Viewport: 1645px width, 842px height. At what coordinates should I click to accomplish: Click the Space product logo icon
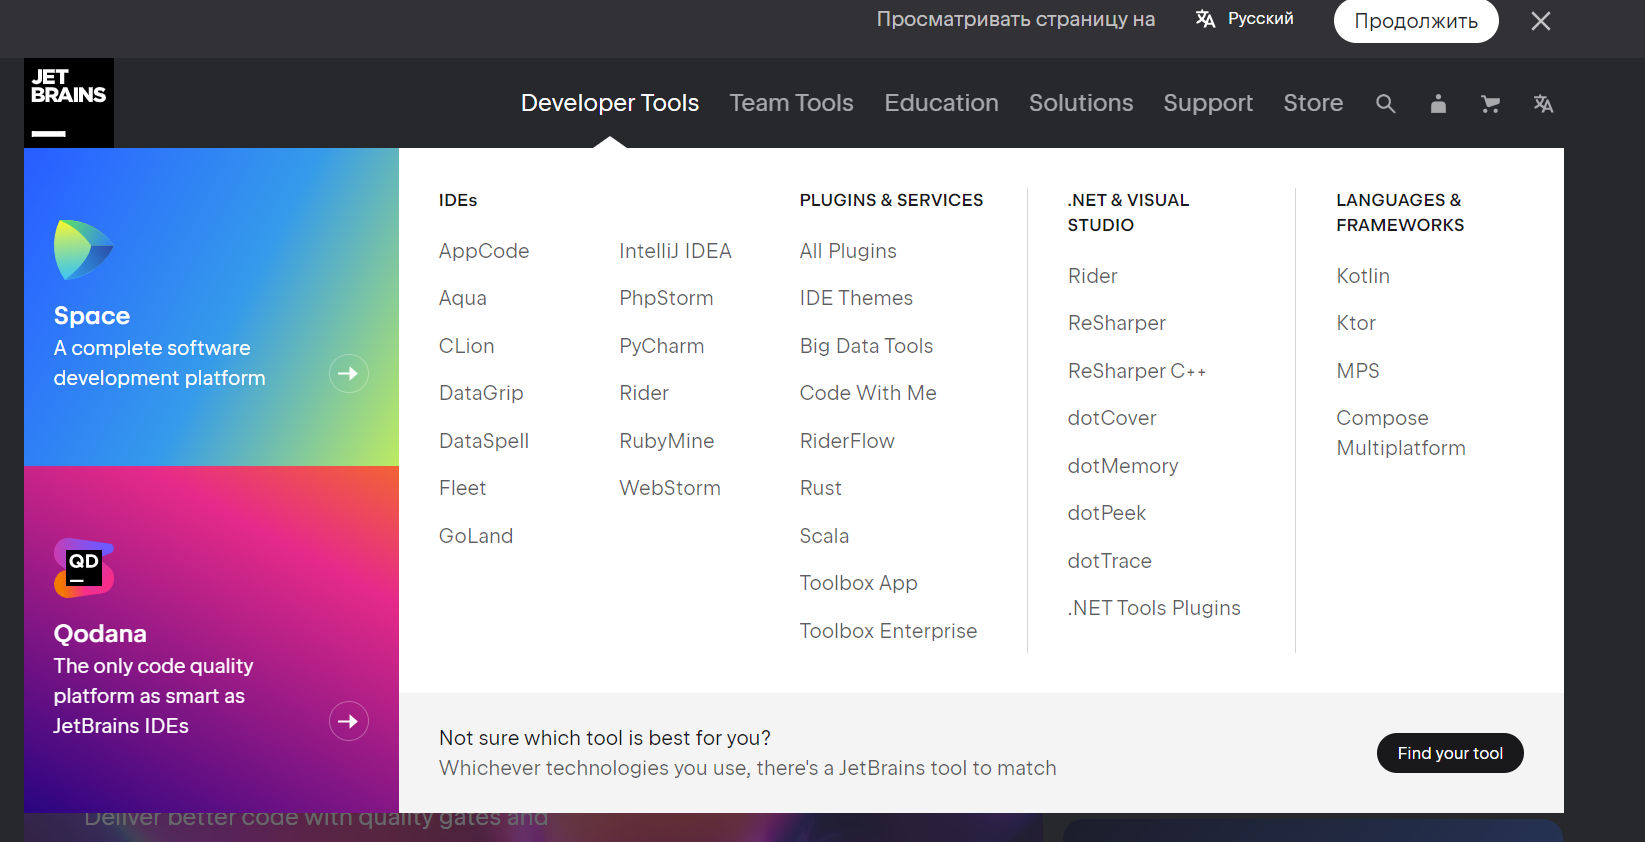83,250
